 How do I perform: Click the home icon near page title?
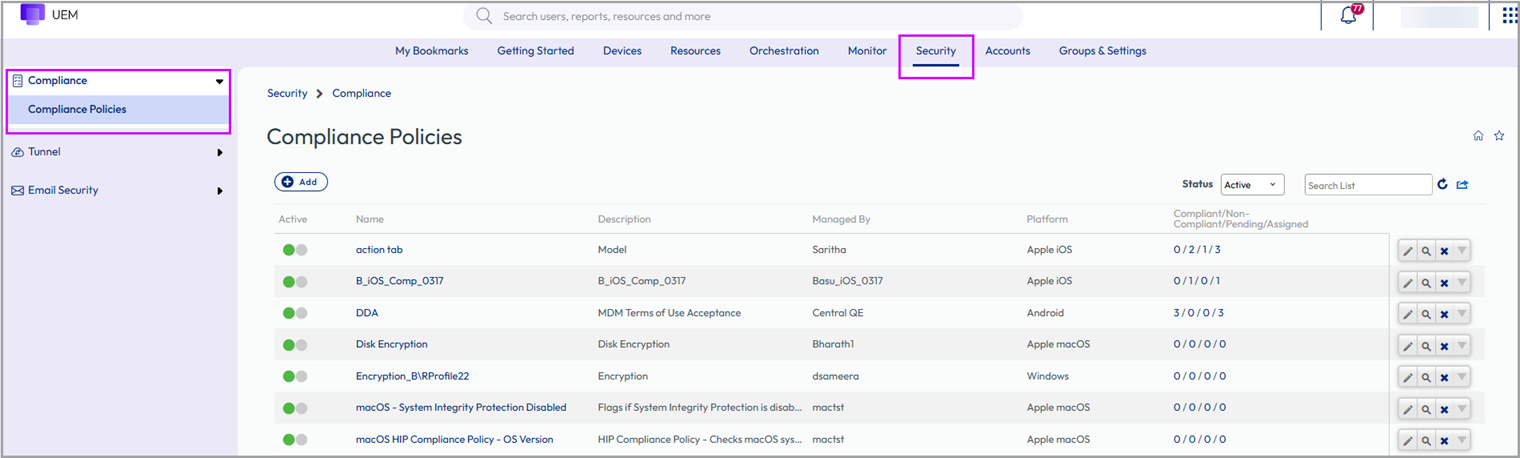click(x=1478, y=136)
